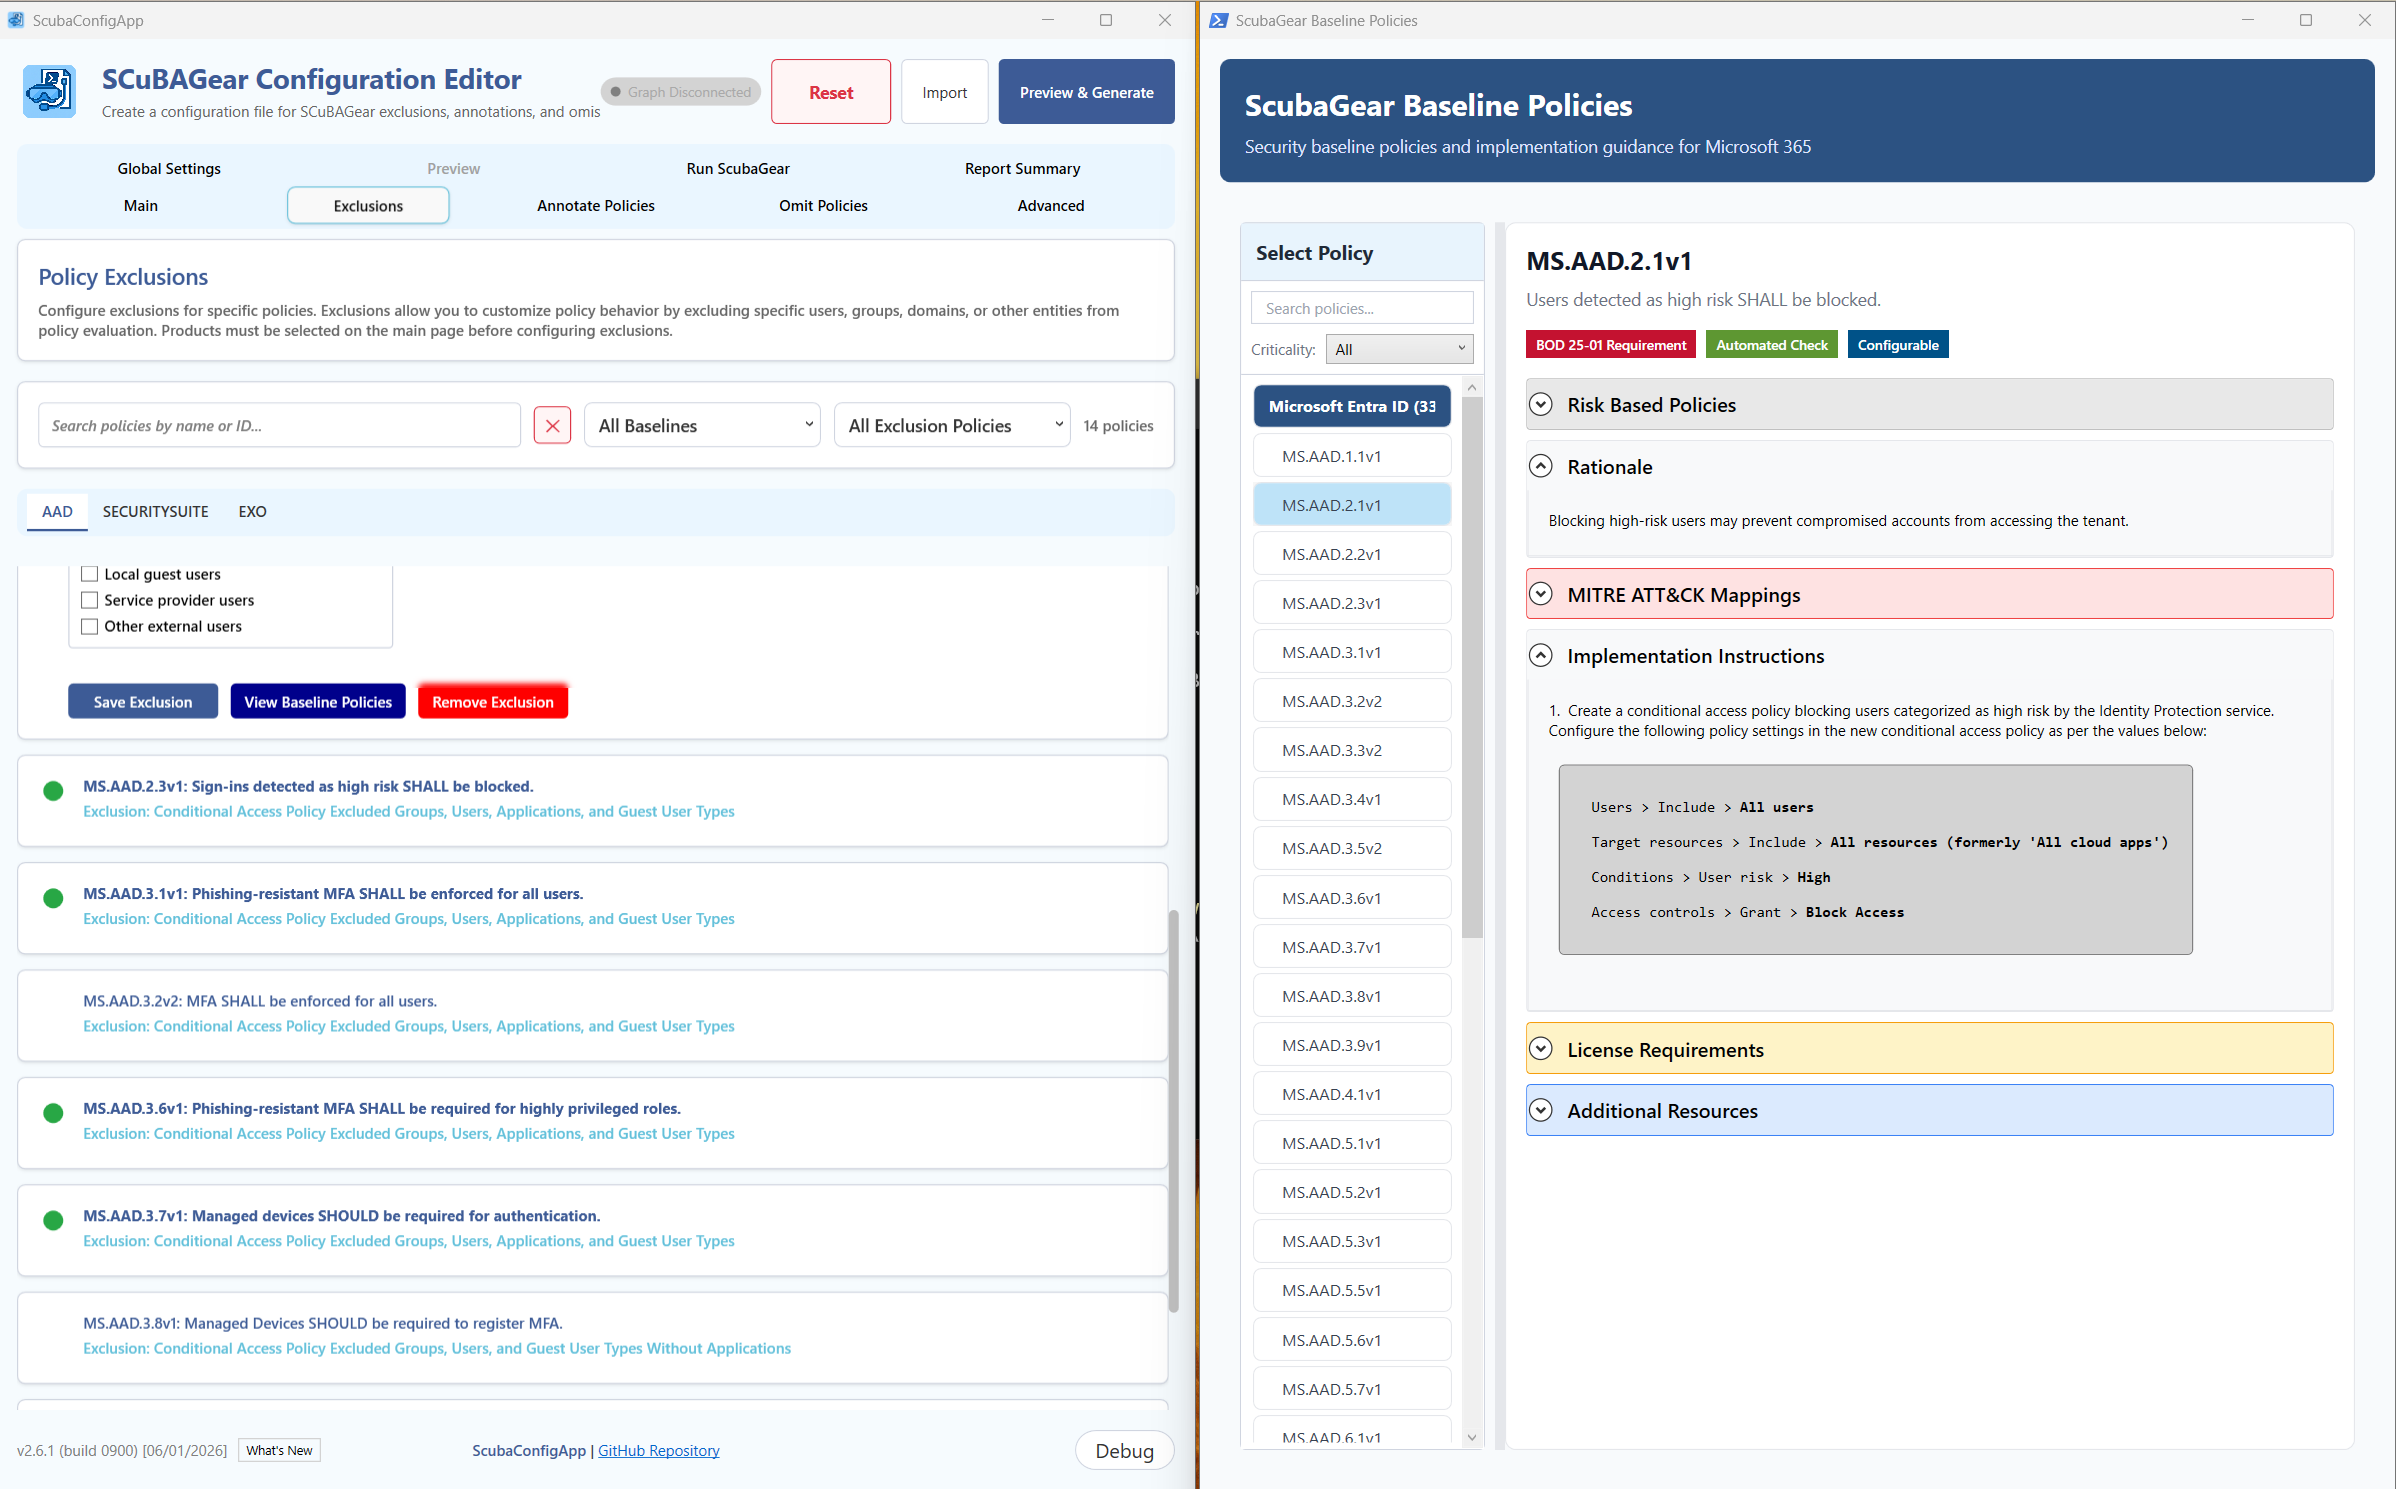
Task: Click the Configurable badge
Action: point(1897,345)
